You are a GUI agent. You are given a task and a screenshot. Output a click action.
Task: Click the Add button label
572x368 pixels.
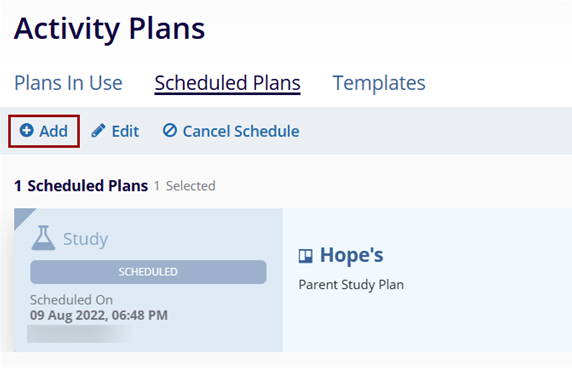54,131
